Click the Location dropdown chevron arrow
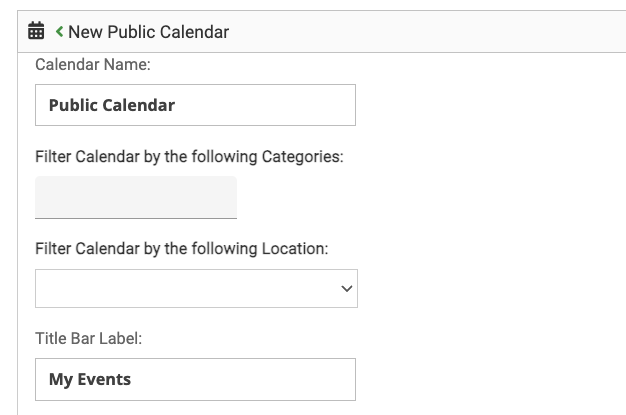This screenshot has height=415, width=626. click(347, 289)
